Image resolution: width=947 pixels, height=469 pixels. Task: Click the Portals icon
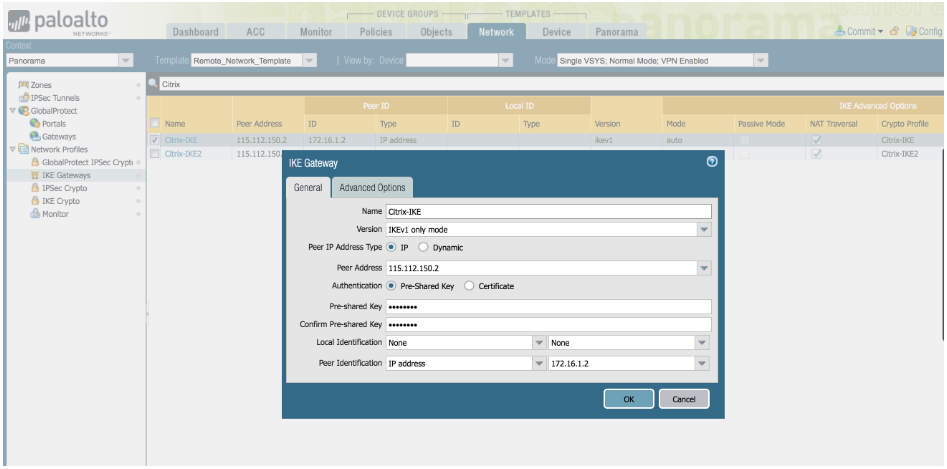coord(35,124)
